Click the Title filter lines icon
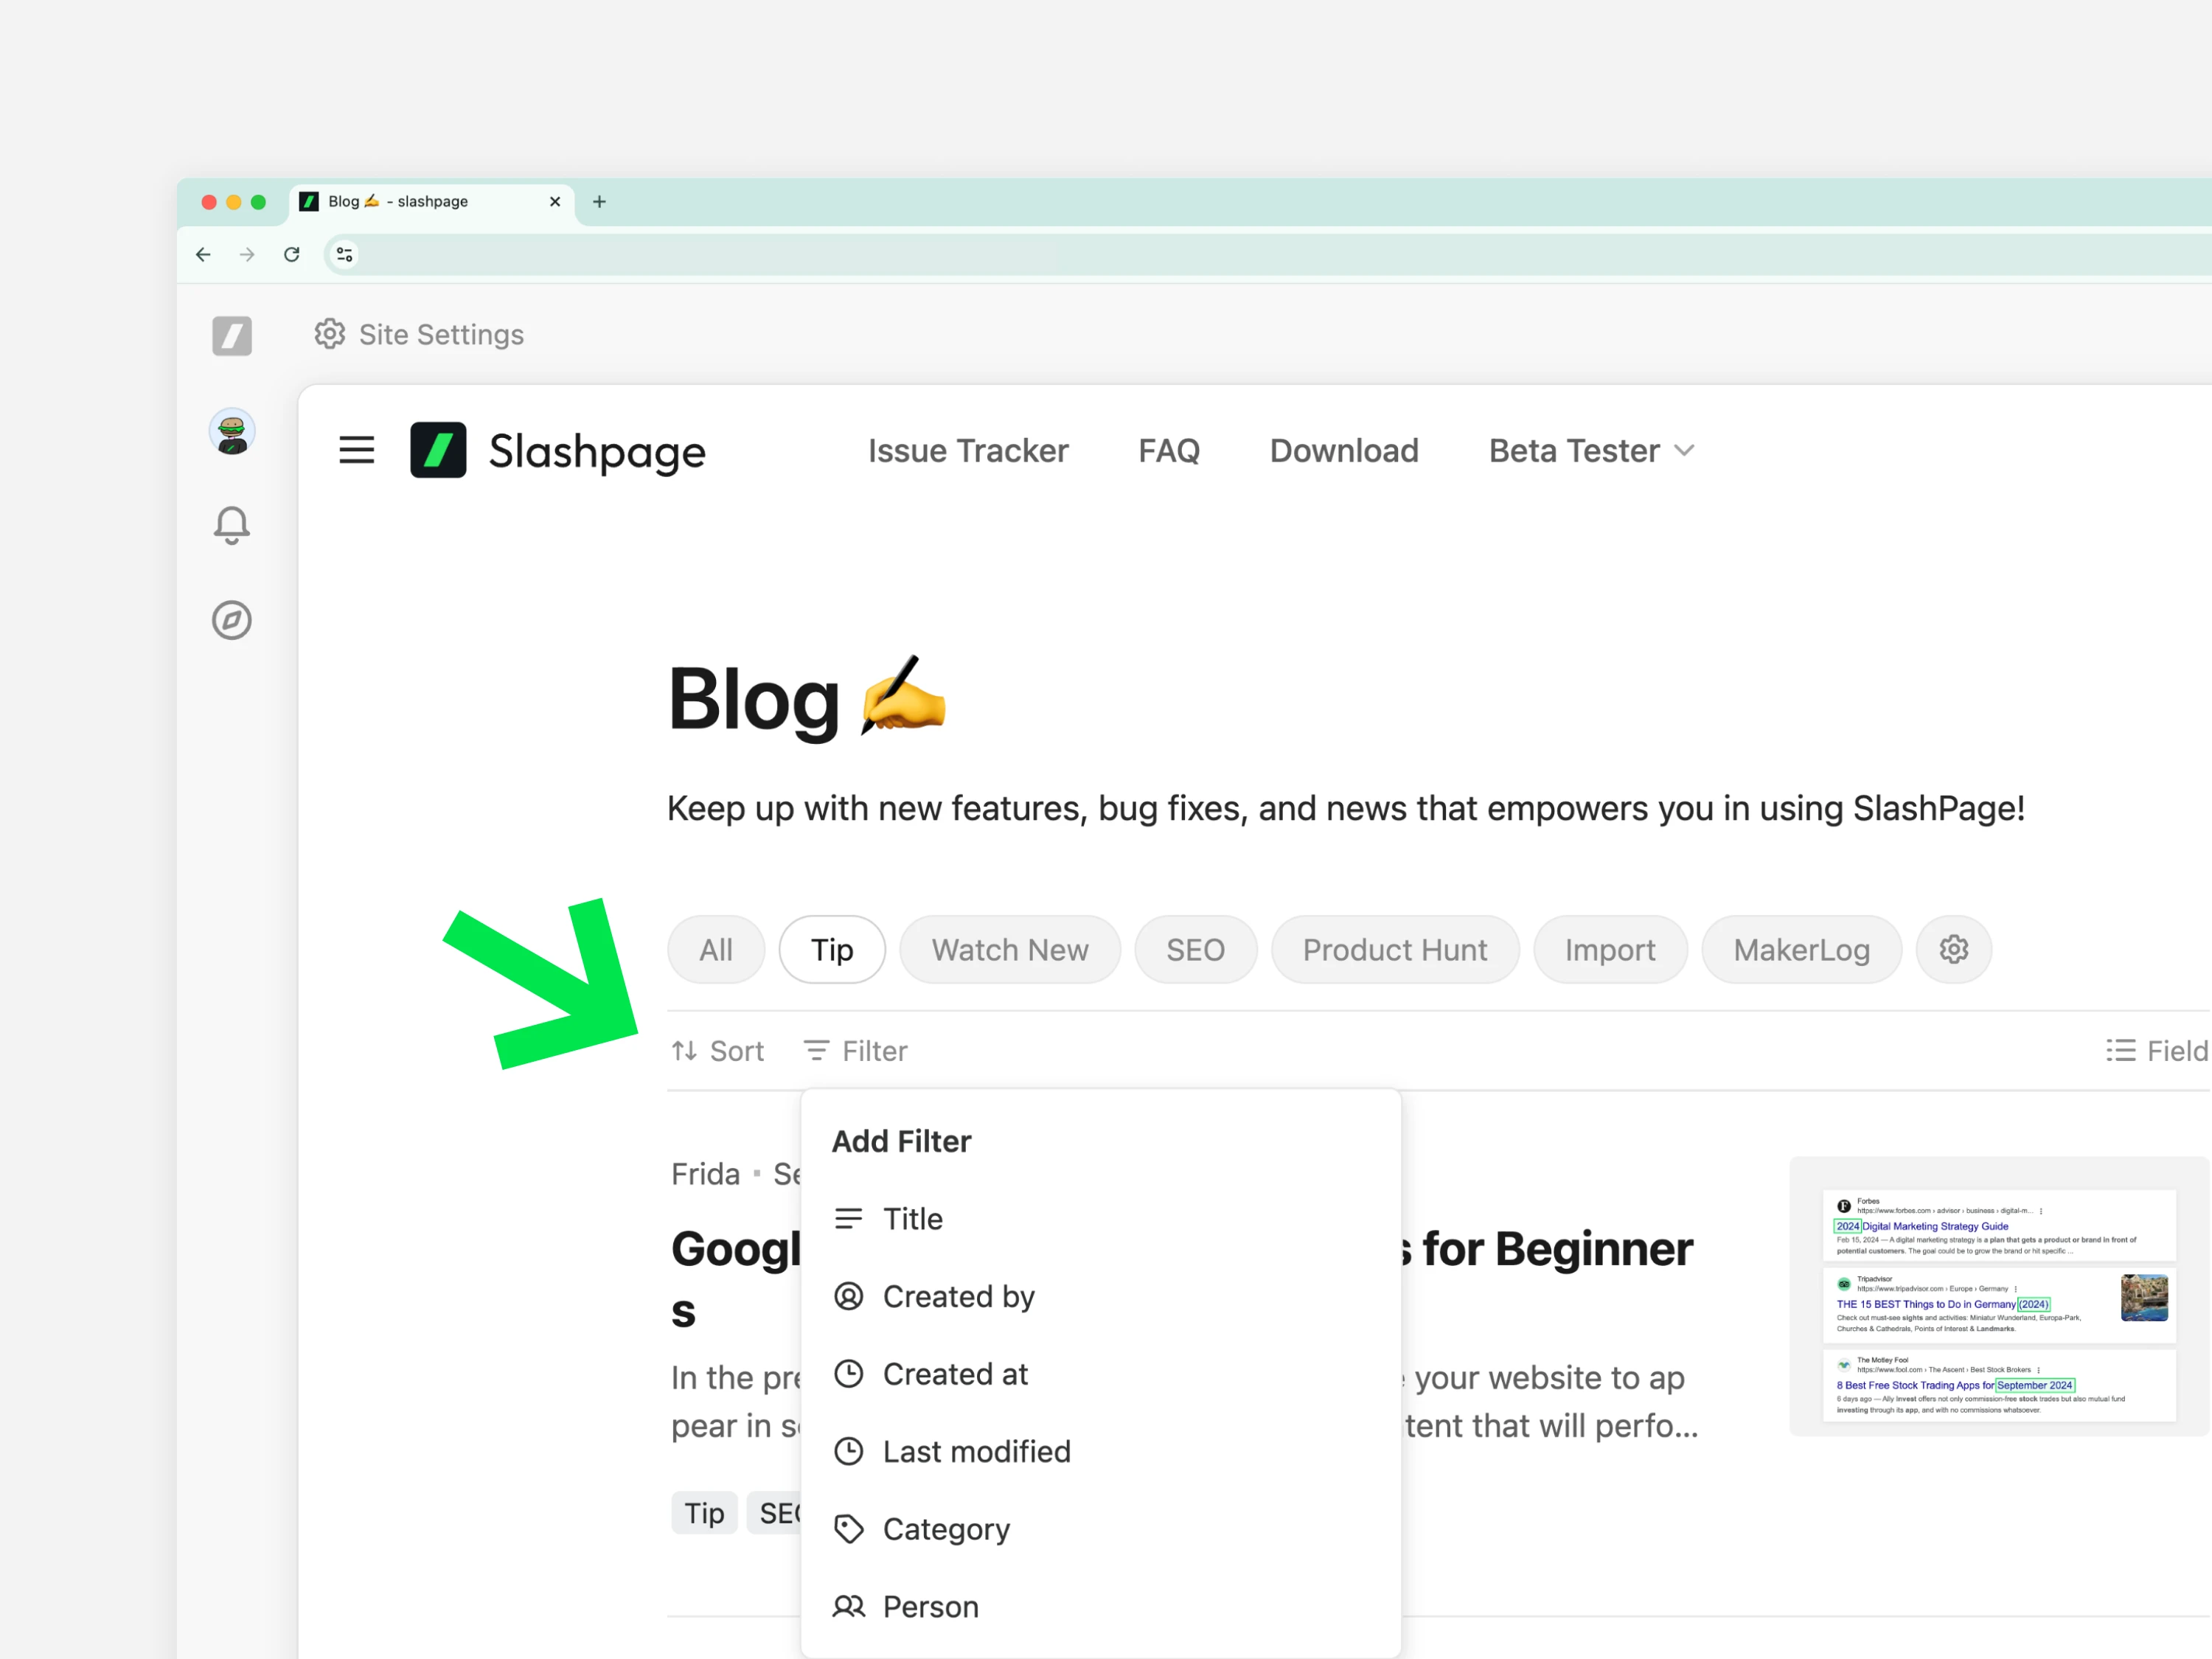The width and height of the screenshot is (2212, 1659). click(849, 1219)
